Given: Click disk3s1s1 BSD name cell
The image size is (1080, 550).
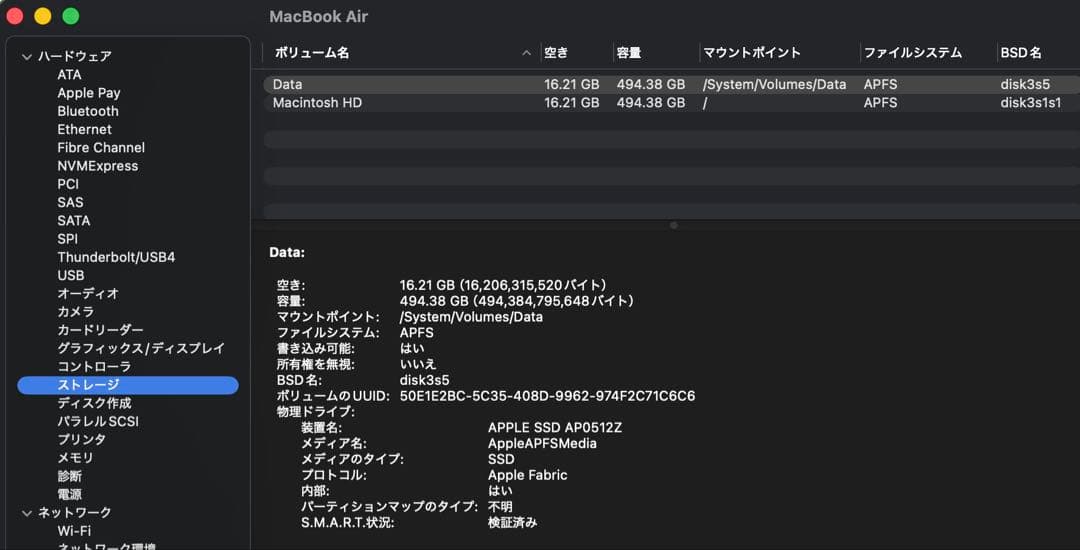Looking at the screenshot, I should click(x=1031, y=103).
